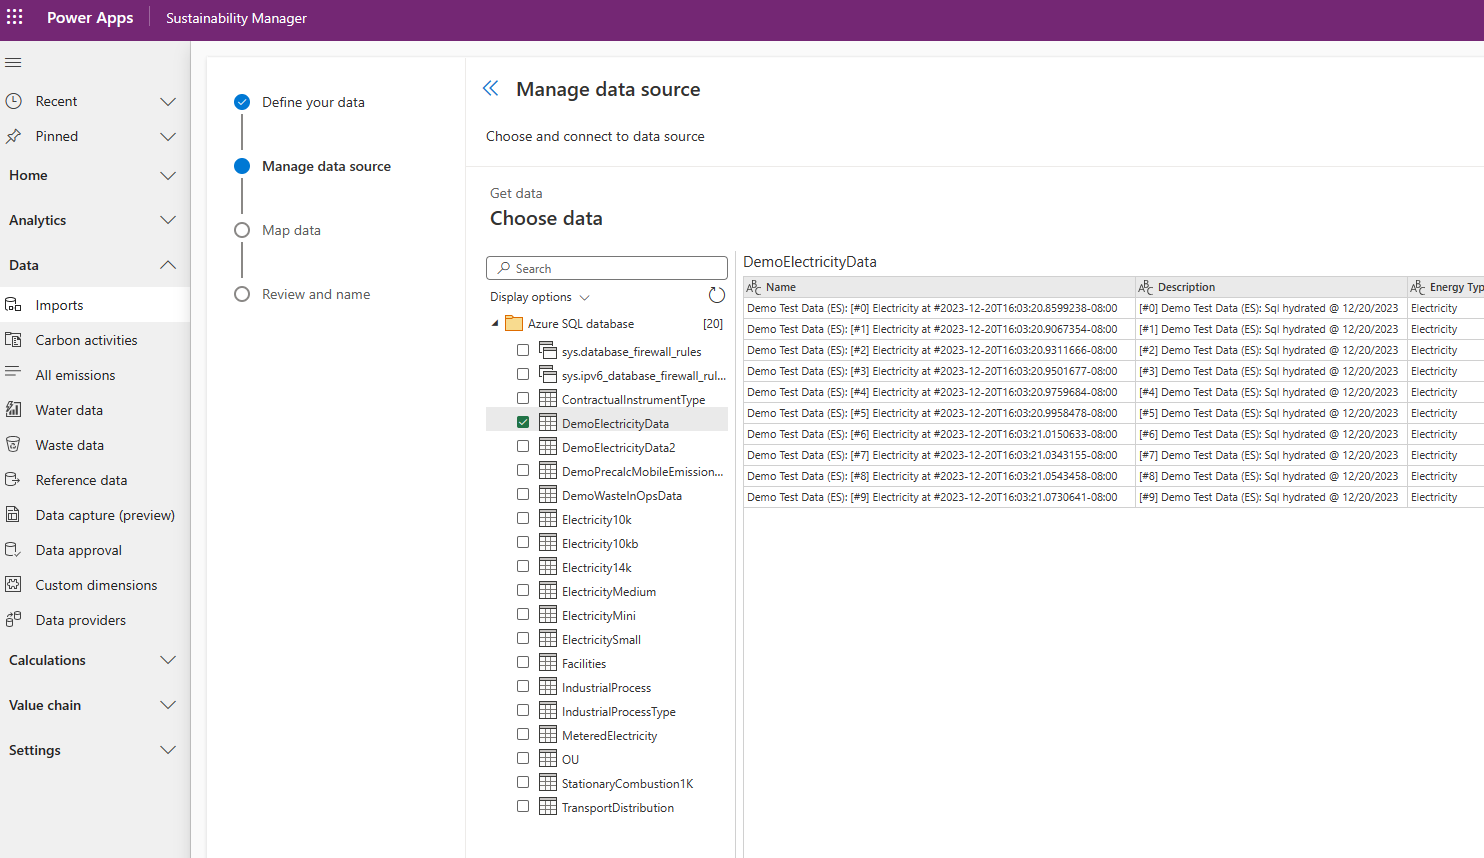Check the DemoElectricityData2 checkbox

(523, 446)
